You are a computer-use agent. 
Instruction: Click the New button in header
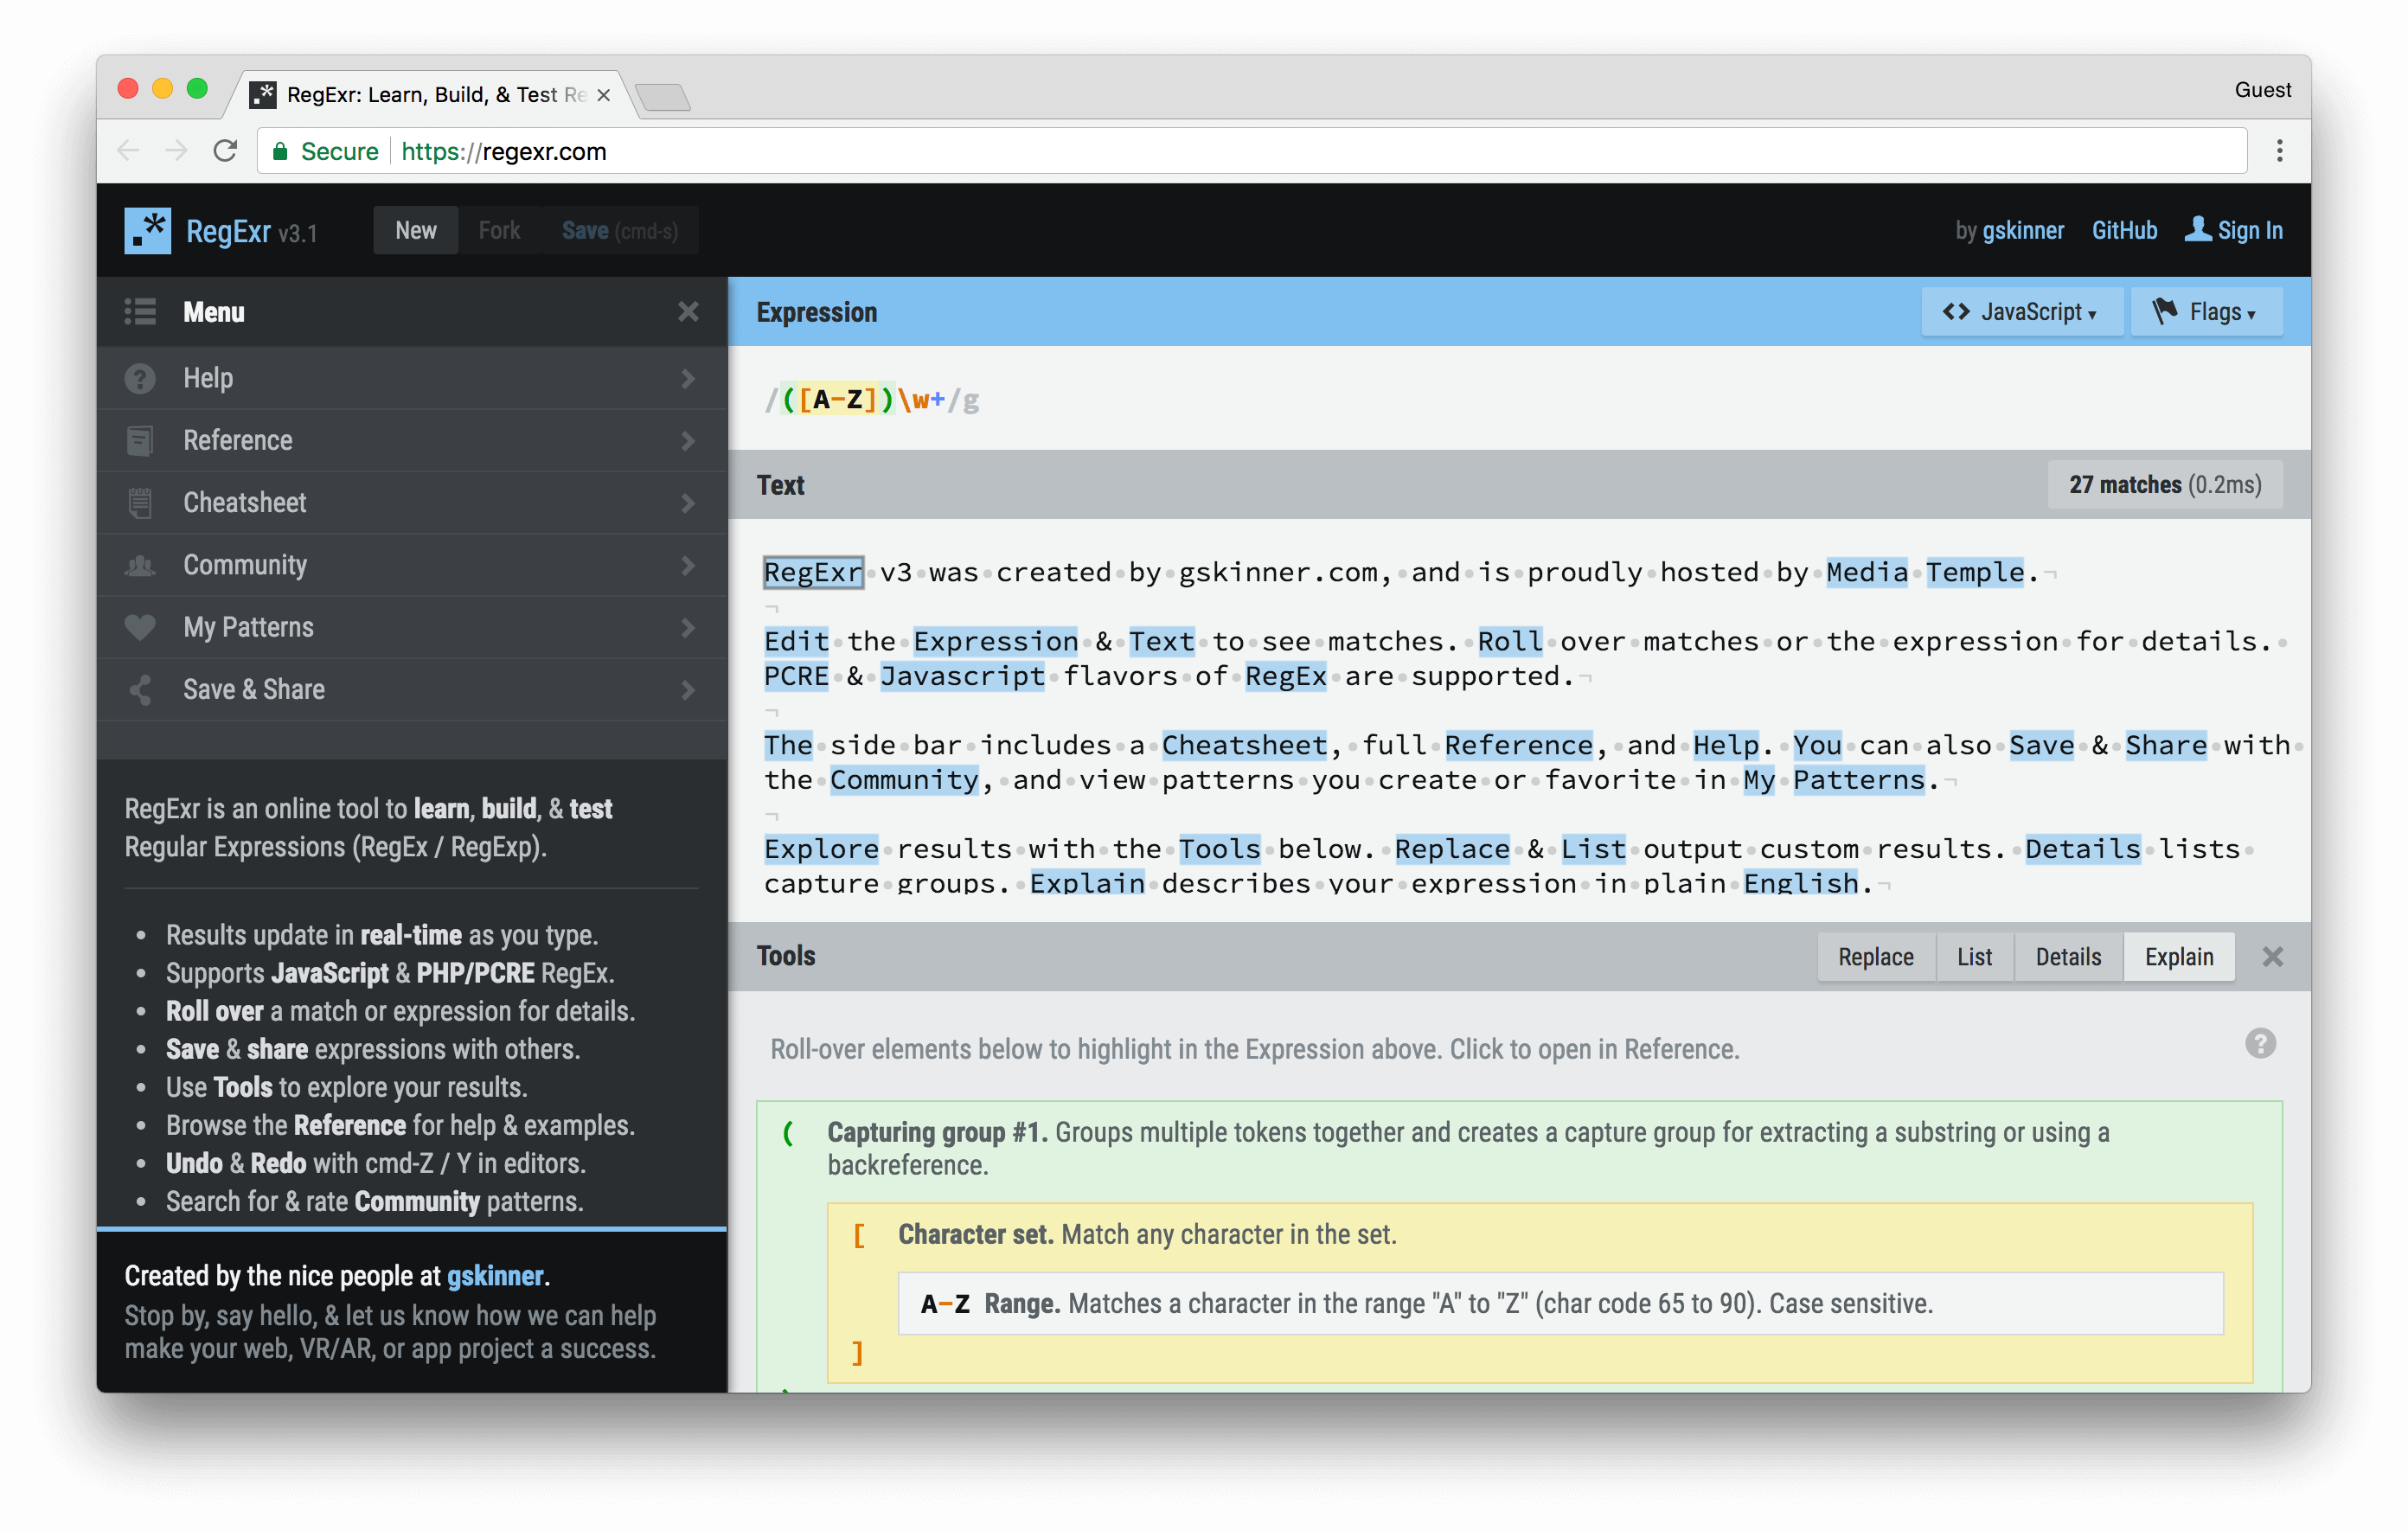click(x=415, y=231)
